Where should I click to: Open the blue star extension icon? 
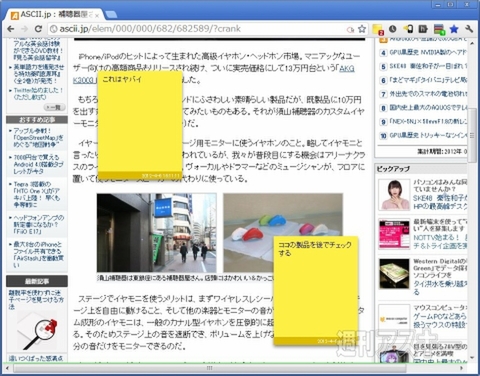coord(454,29)
